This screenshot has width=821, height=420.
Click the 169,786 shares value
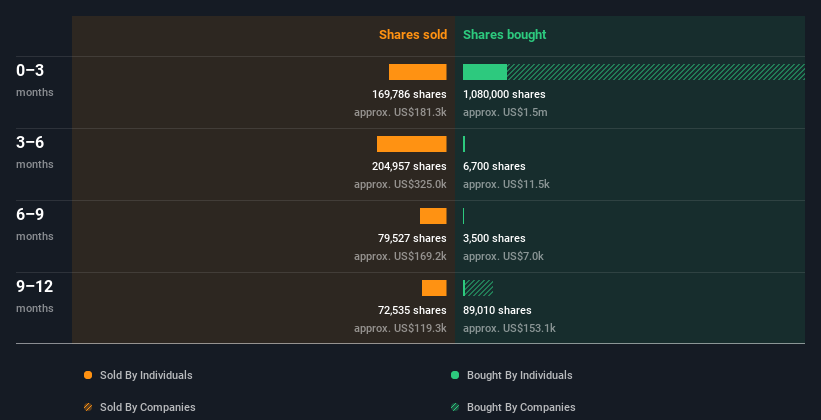409,94
